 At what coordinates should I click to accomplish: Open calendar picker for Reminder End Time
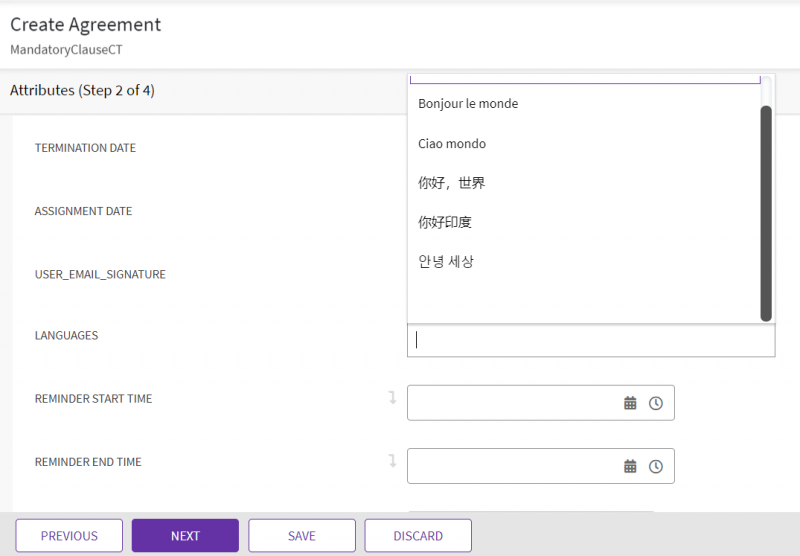630,466
